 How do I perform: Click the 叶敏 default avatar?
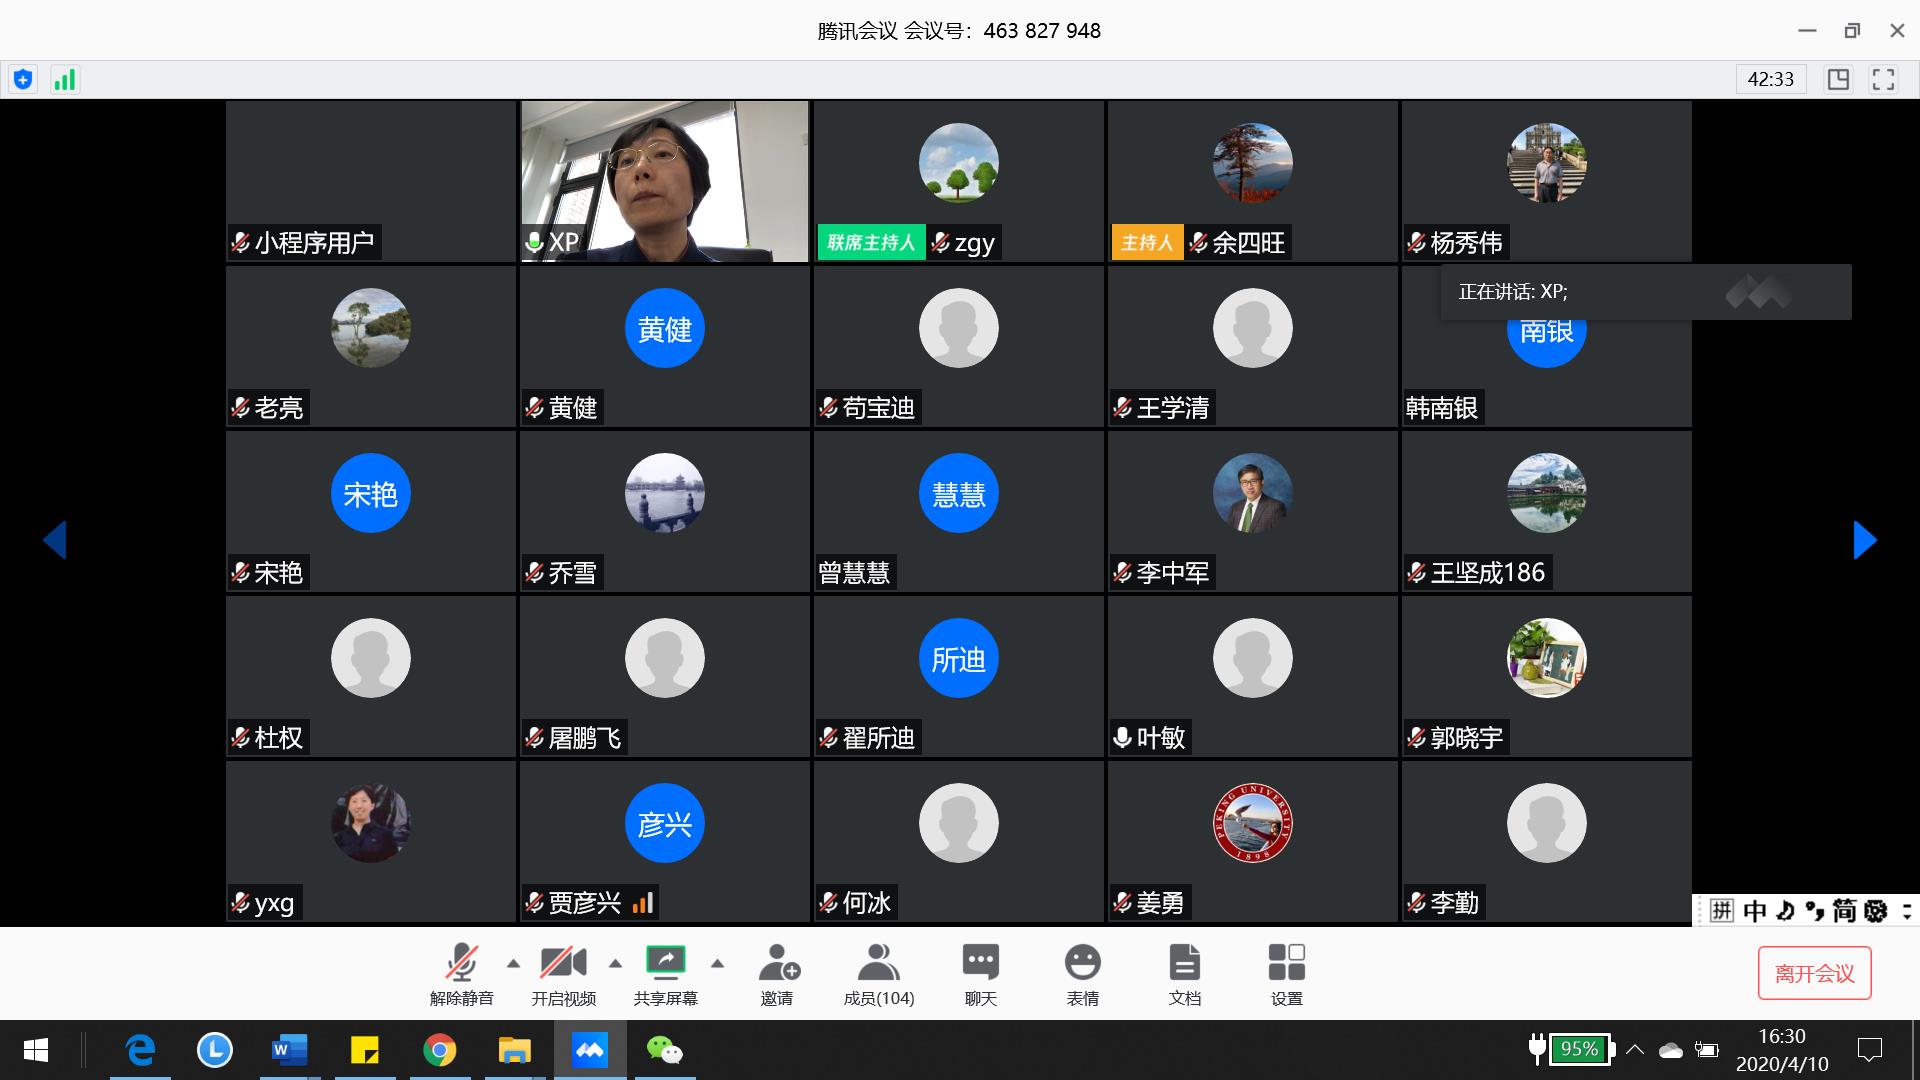point(1252,658)
